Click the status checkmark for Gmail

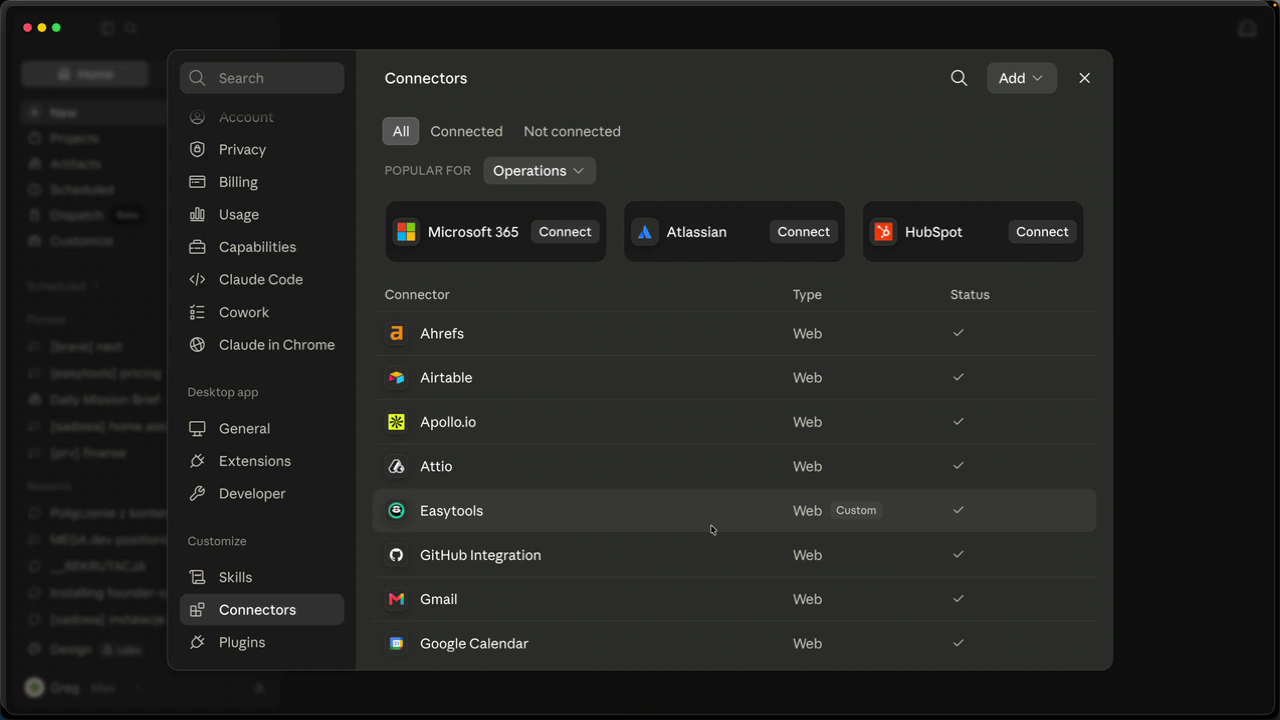tap(958, 598)
